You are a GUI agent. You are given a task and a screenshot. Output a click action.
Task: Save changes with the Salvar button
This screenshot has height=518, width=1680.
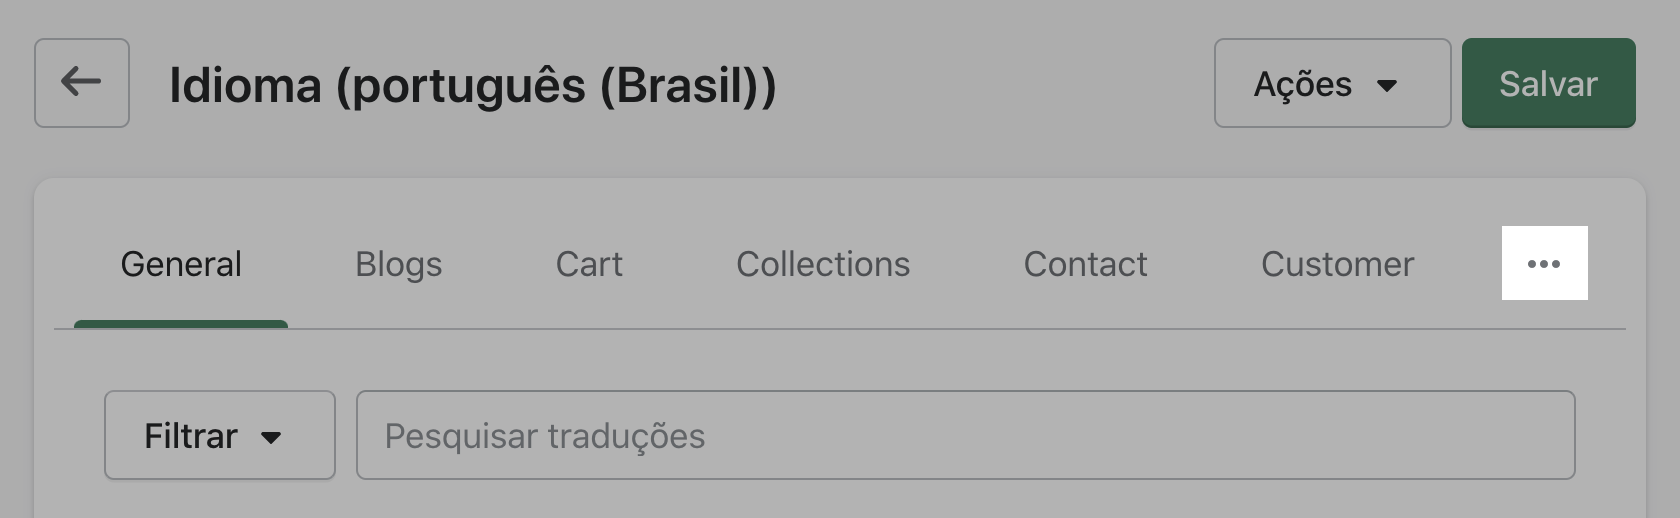click(x=1548, y=84)
